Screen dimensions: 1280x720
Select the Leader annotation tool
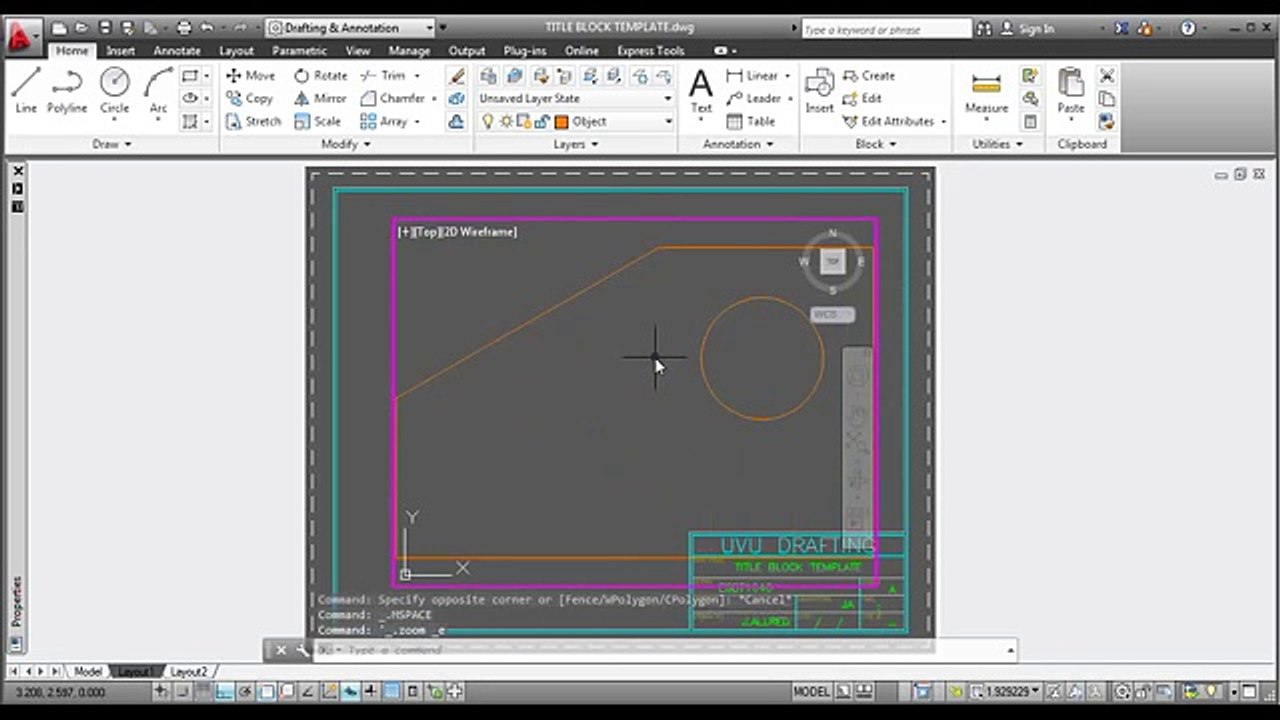click(754, 98)
